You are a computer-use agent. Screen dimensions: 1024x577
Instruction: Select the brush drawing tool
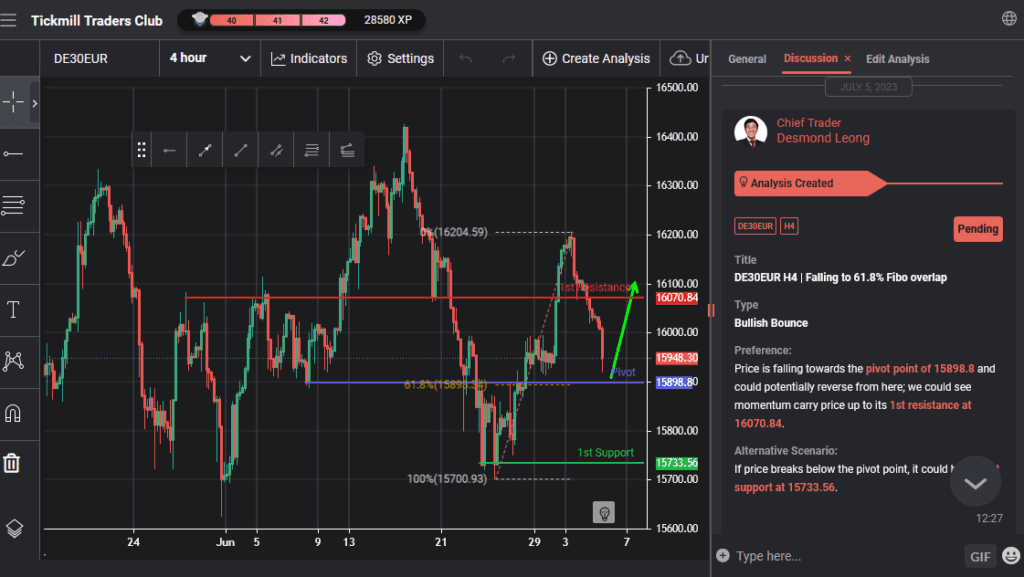pos(14,257)
